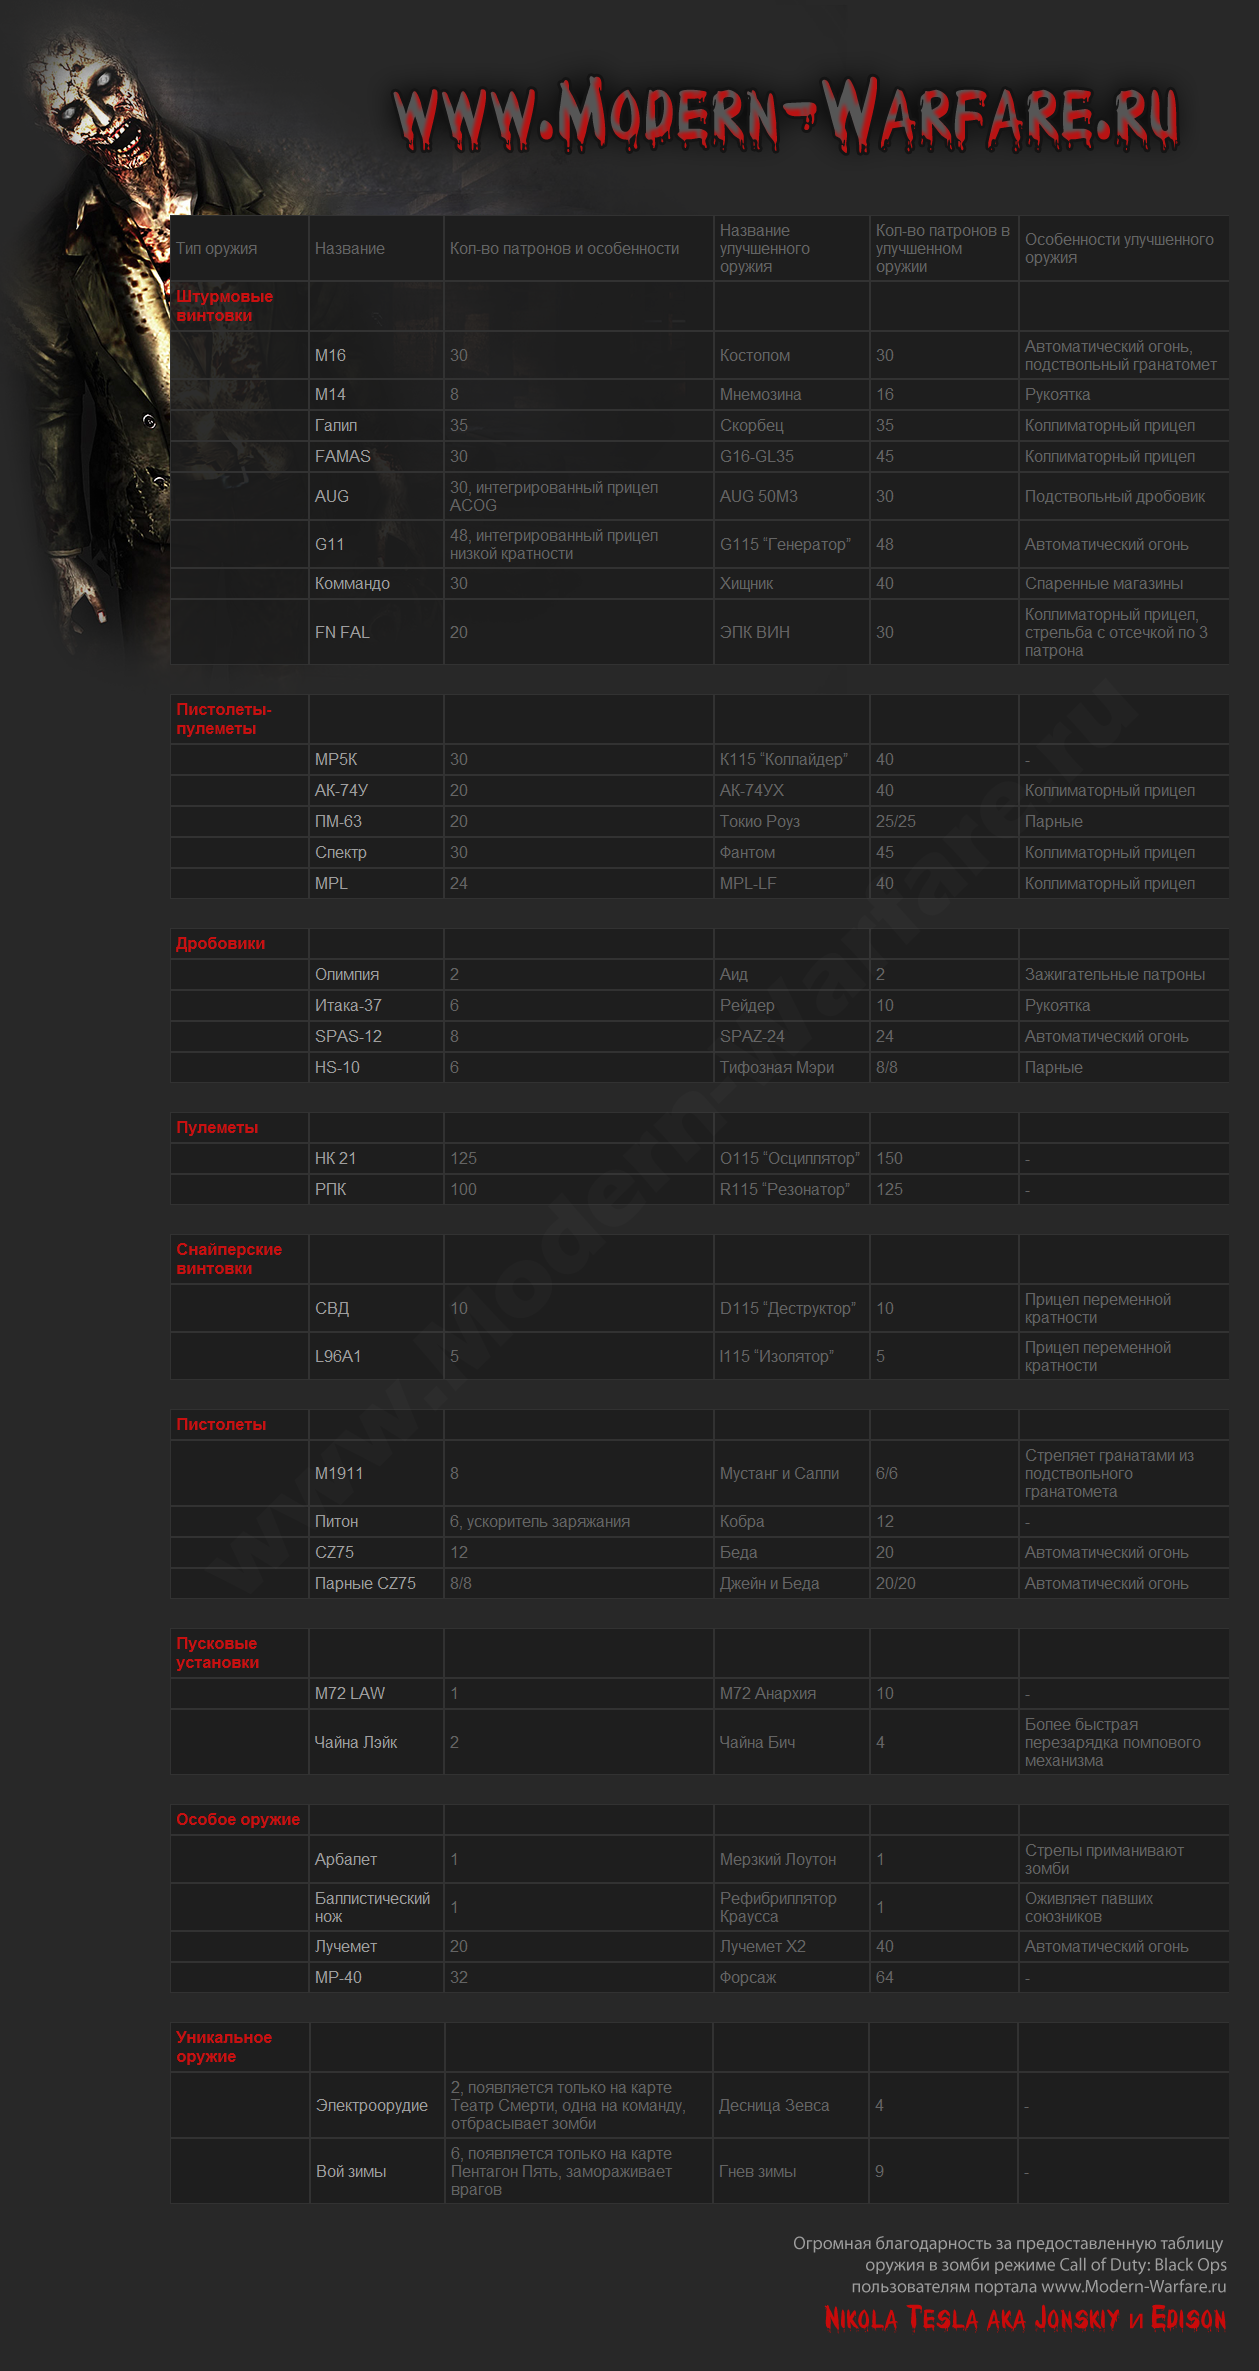1259x2371 pixels.
Task: Select the 'СВД' weapon cell
Action: [x=376, y=1309]
